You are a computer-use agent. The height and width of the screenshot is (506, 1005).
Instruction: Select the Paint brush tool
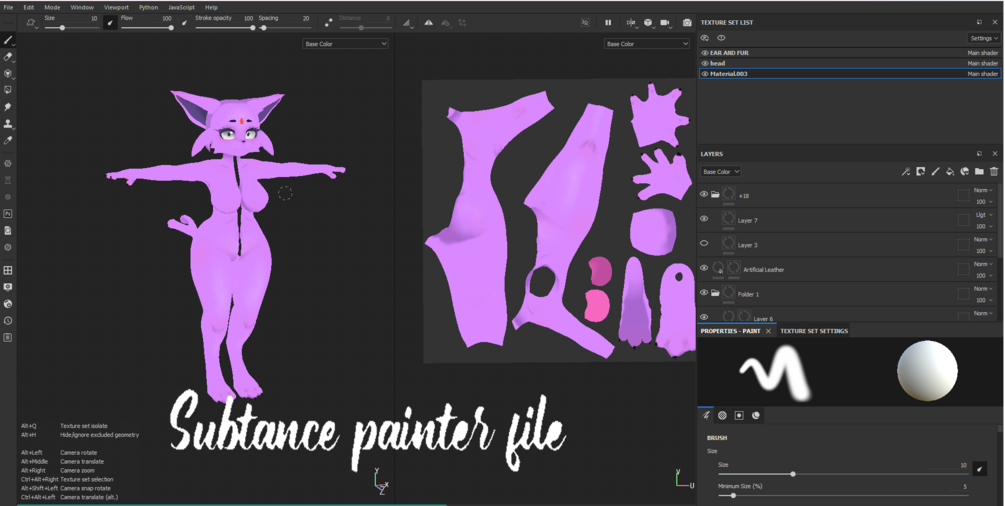click(8, 40)
